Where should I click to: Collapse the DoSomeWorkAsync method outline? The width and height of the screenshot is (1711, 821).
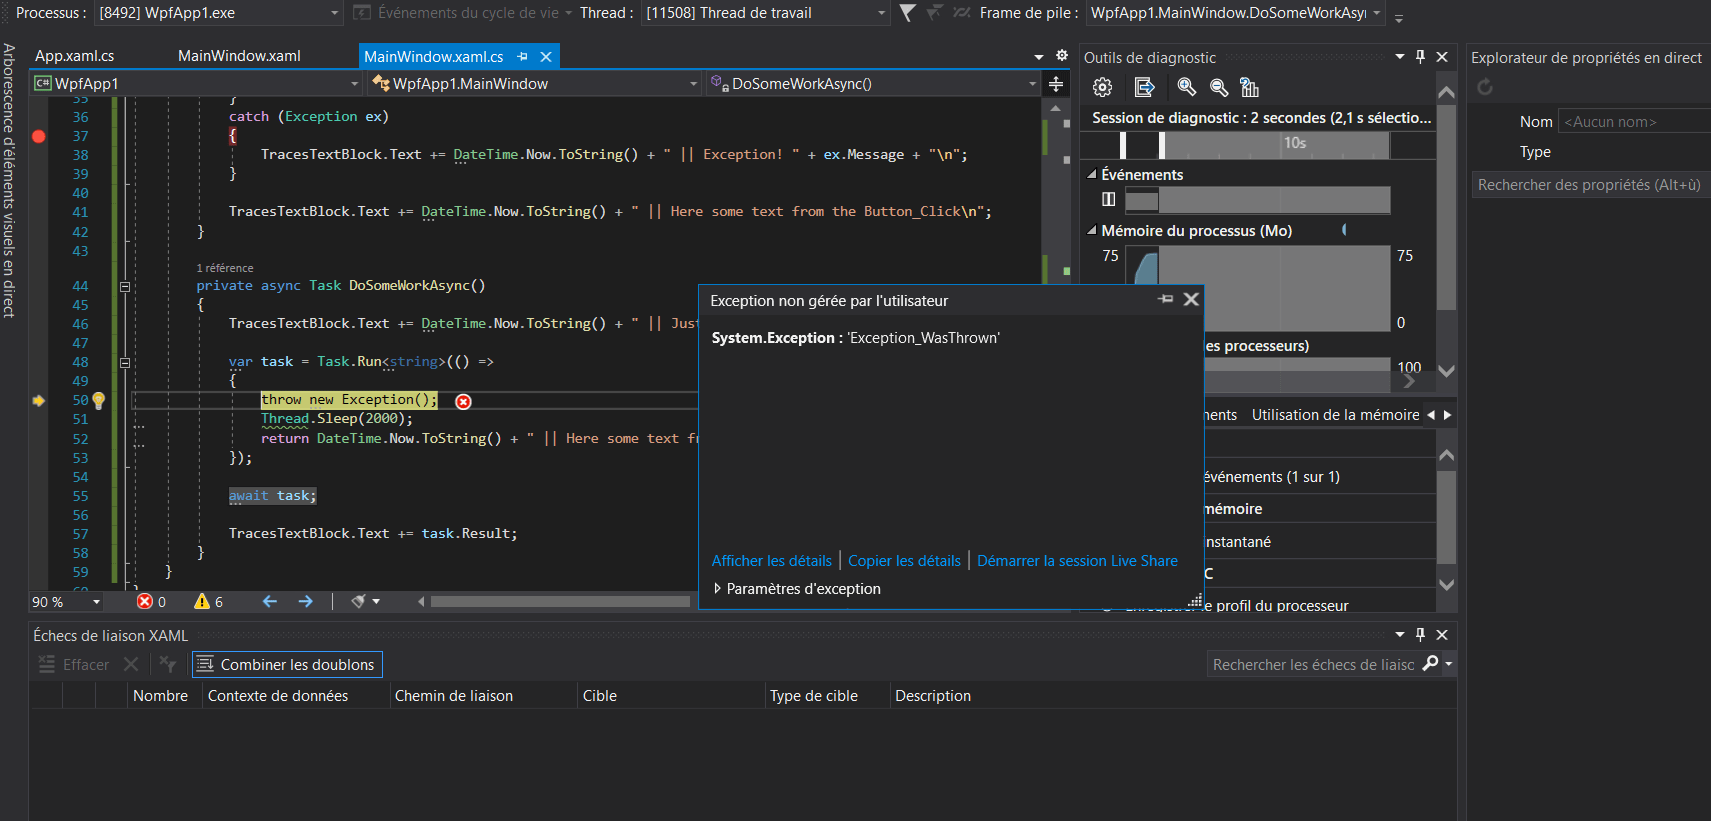click(125, 286)
